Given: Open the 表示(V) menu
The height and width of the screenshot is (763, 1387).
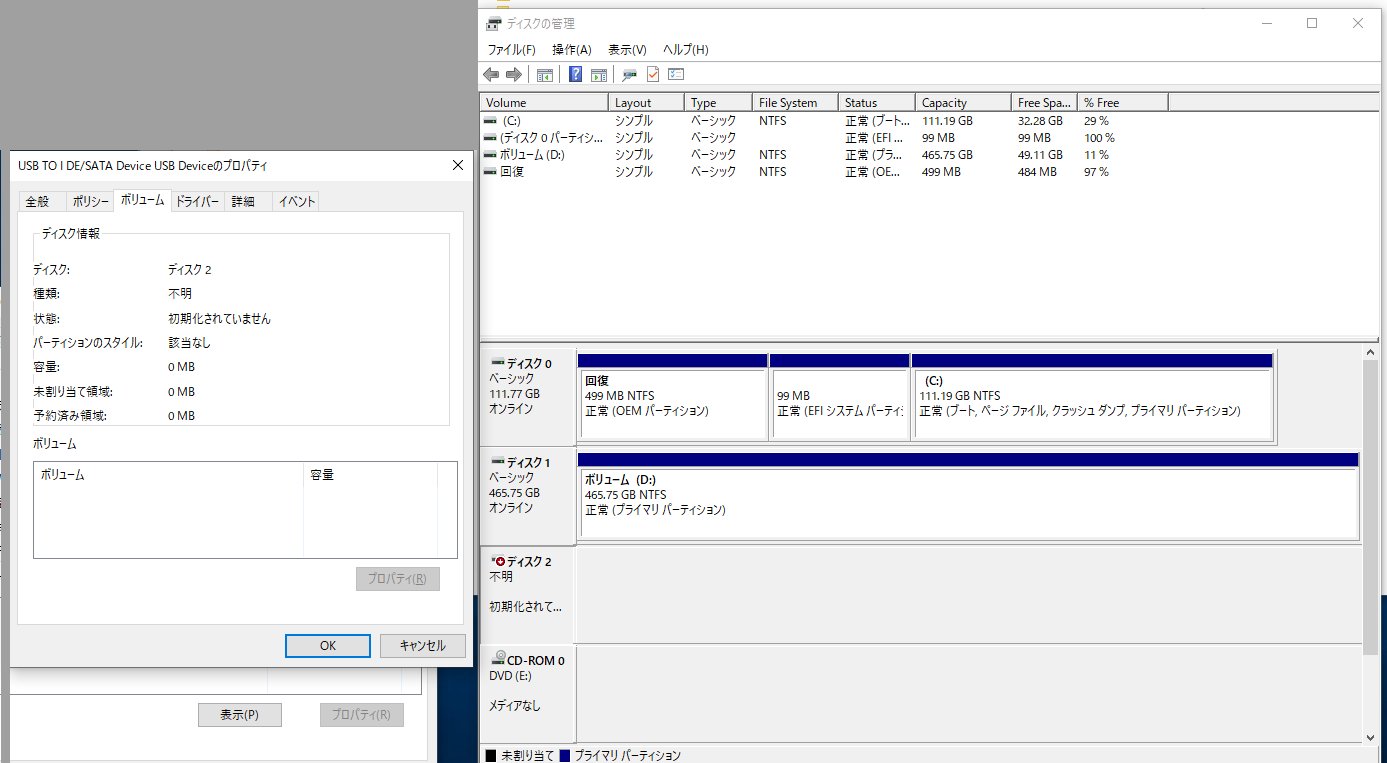Looking at the screenshot, I should click(x=627, y=50).
